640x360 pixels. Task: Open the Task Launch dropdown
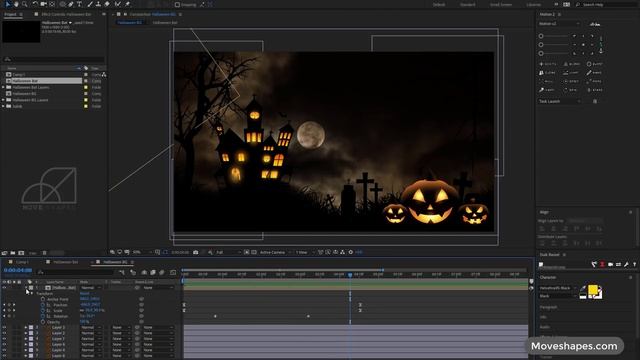click(559, 101)
